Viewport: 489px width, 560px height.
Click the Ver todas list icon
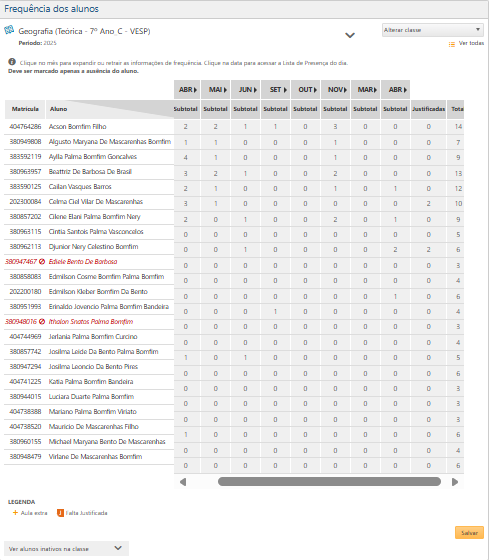pos(452,44)
